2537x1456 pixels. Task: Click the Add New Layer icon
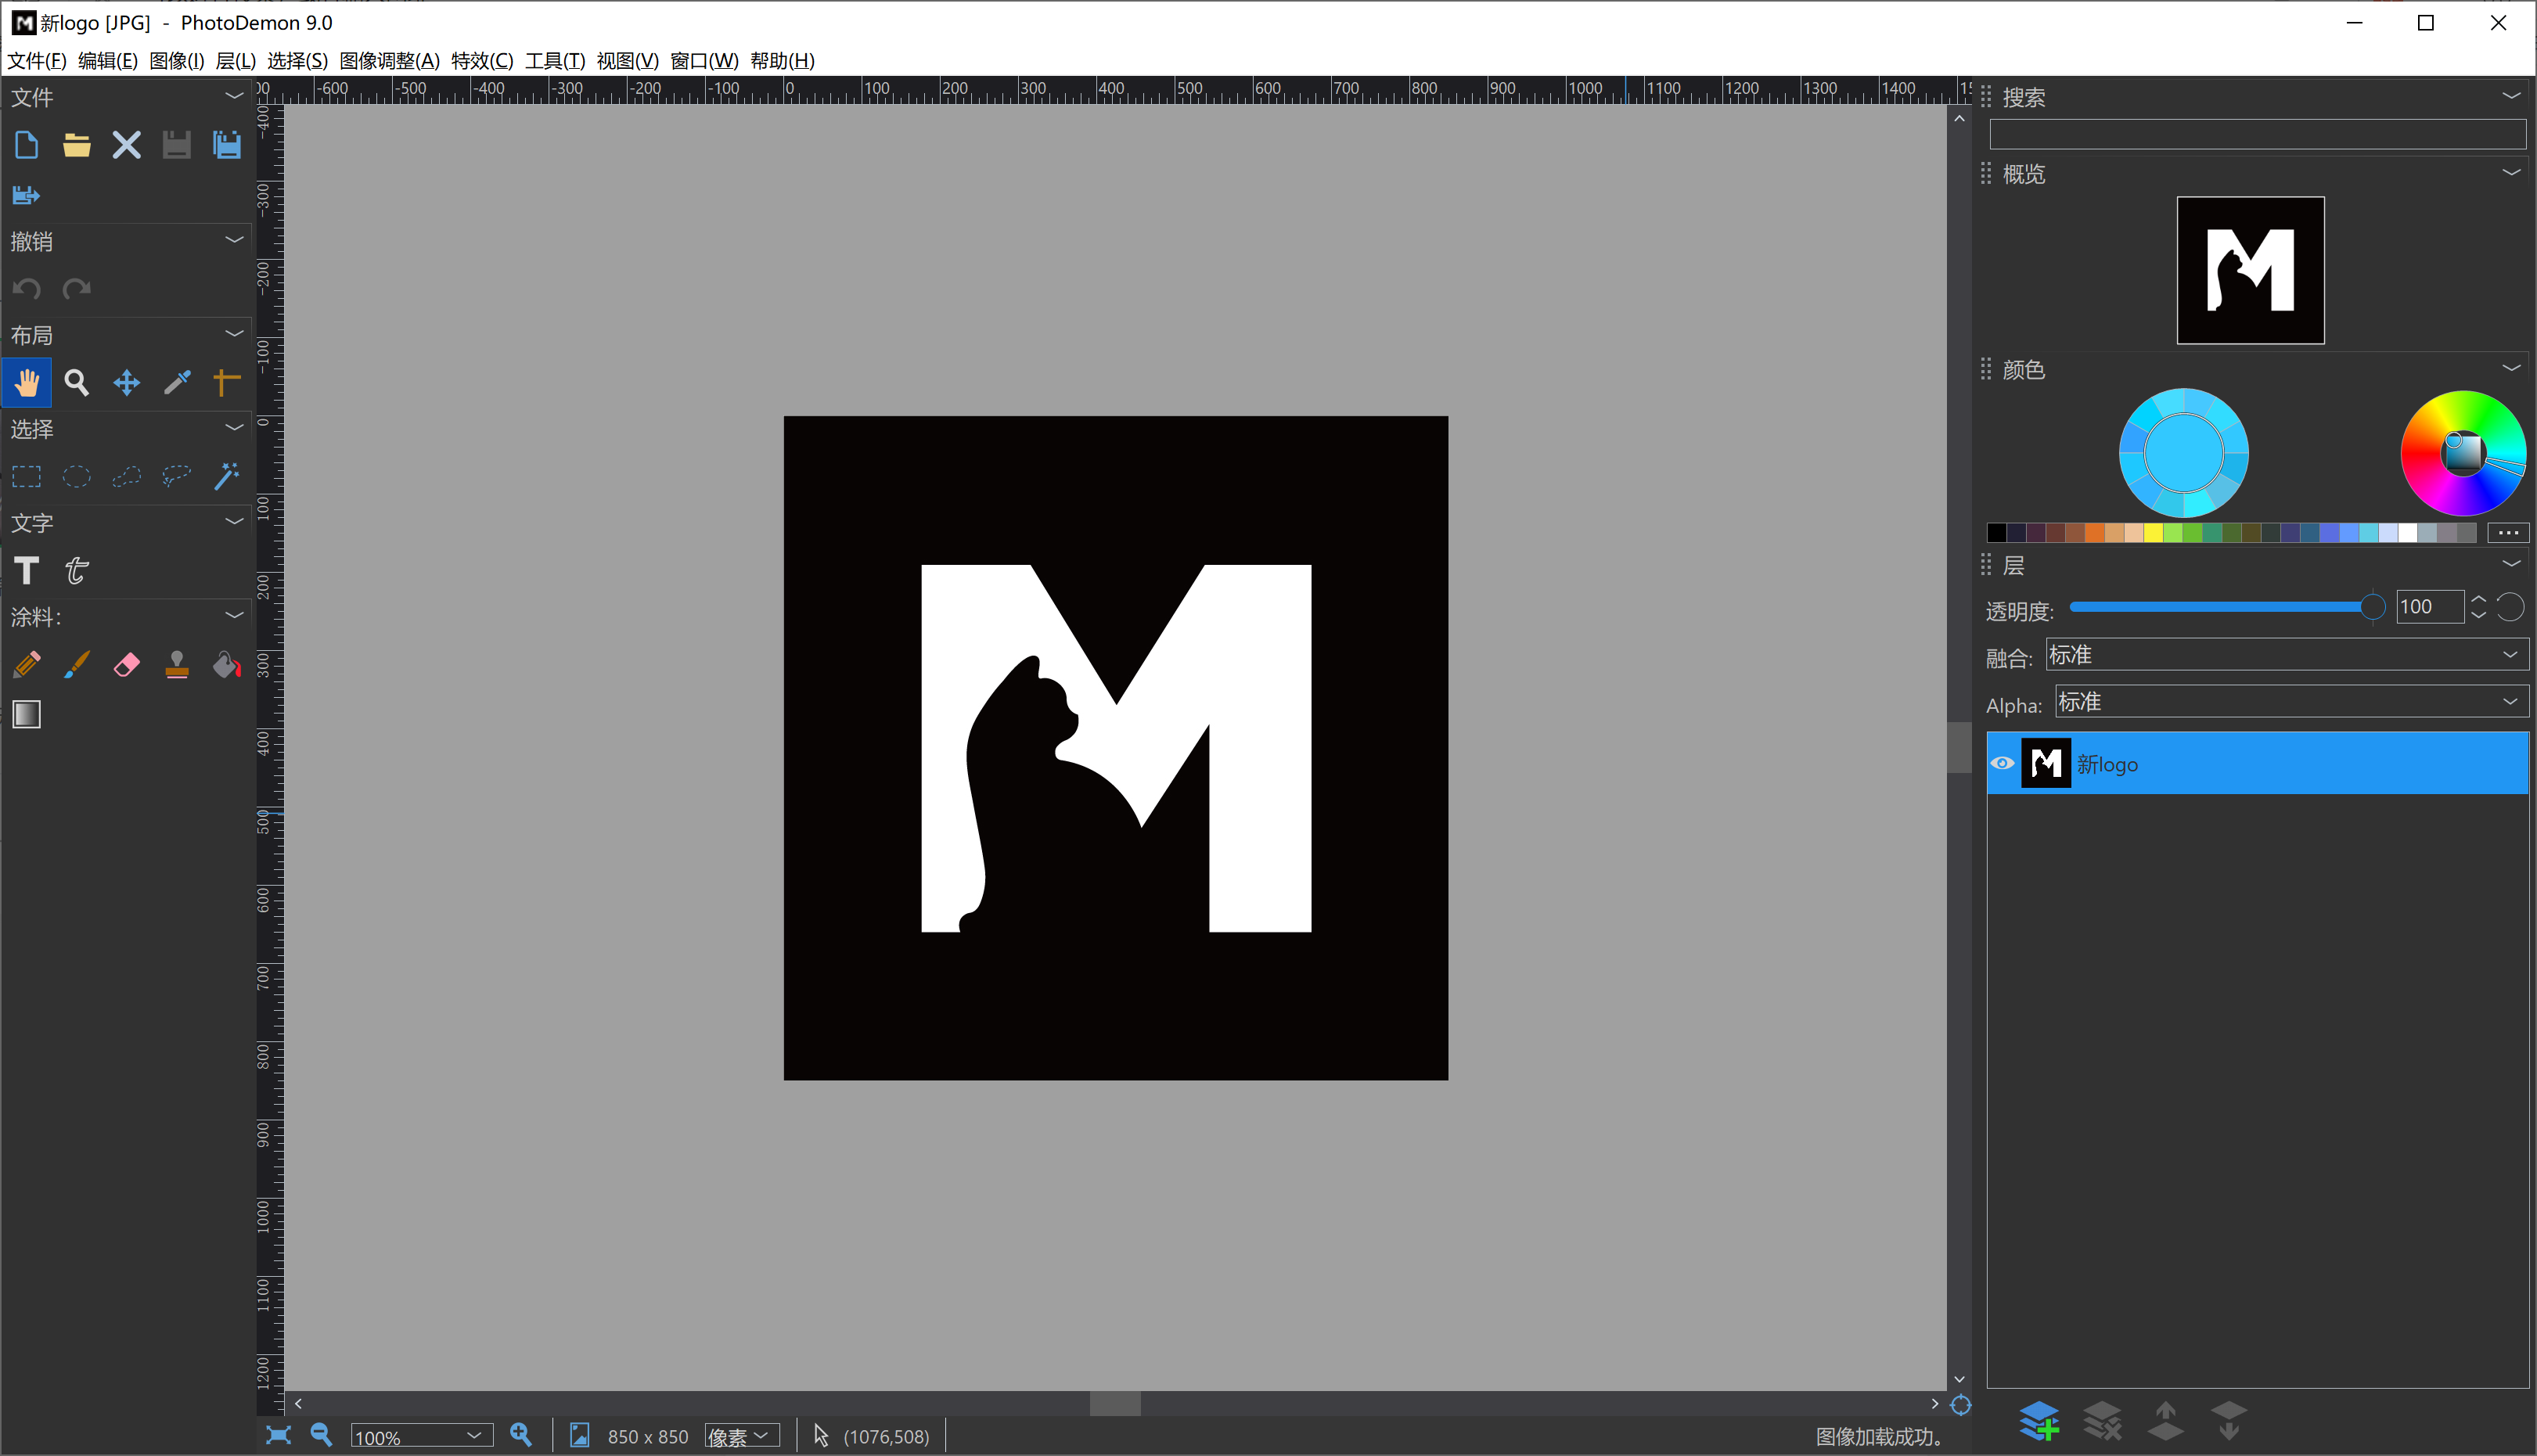pyautogui.click(x=2039, y=1420)
